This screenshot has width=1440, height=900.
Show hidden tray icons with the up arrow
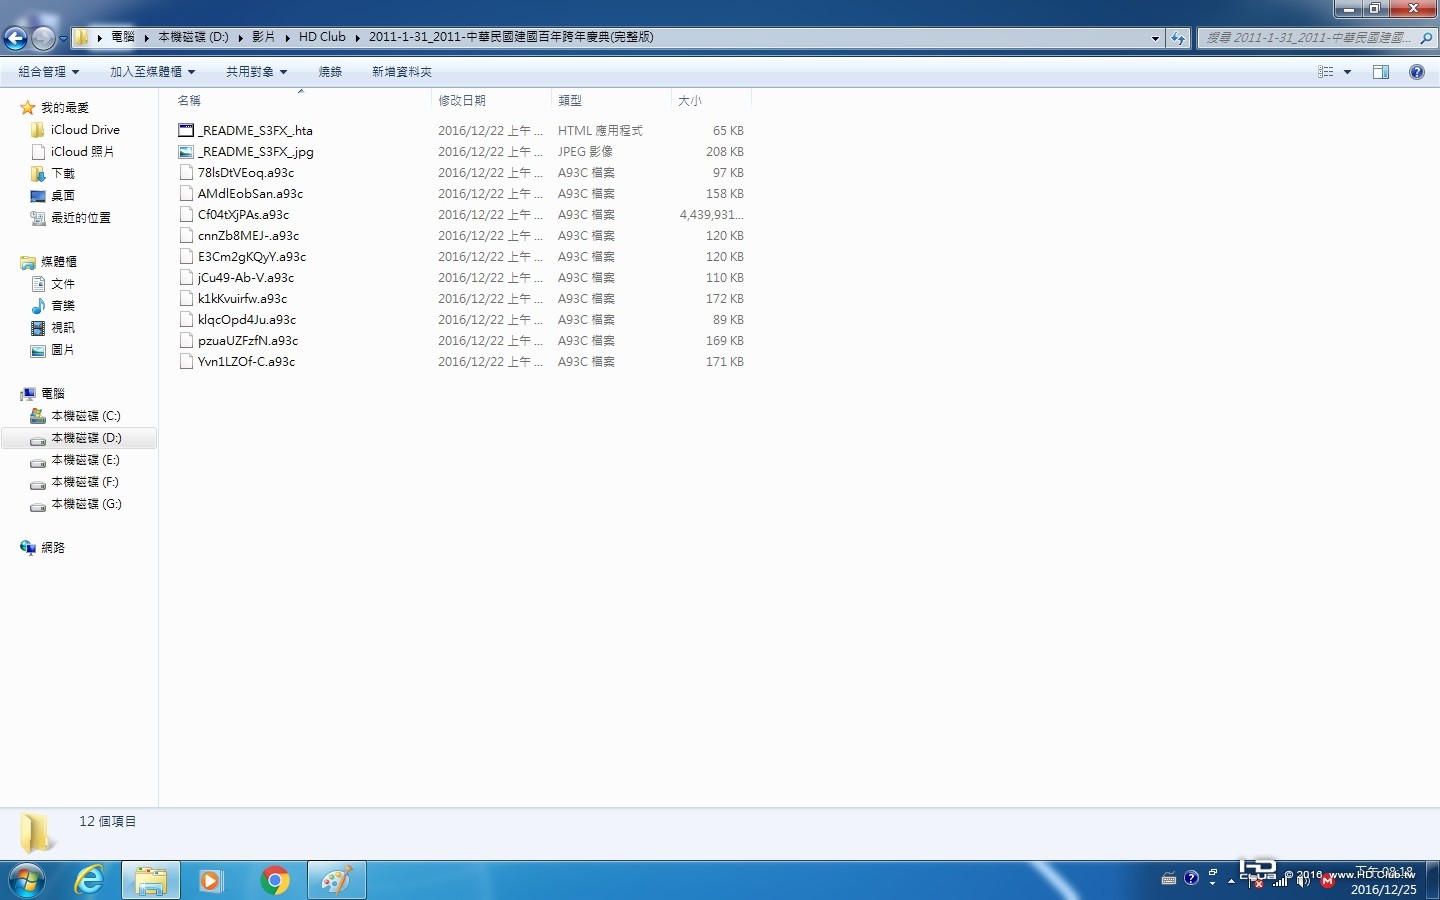1232,881
